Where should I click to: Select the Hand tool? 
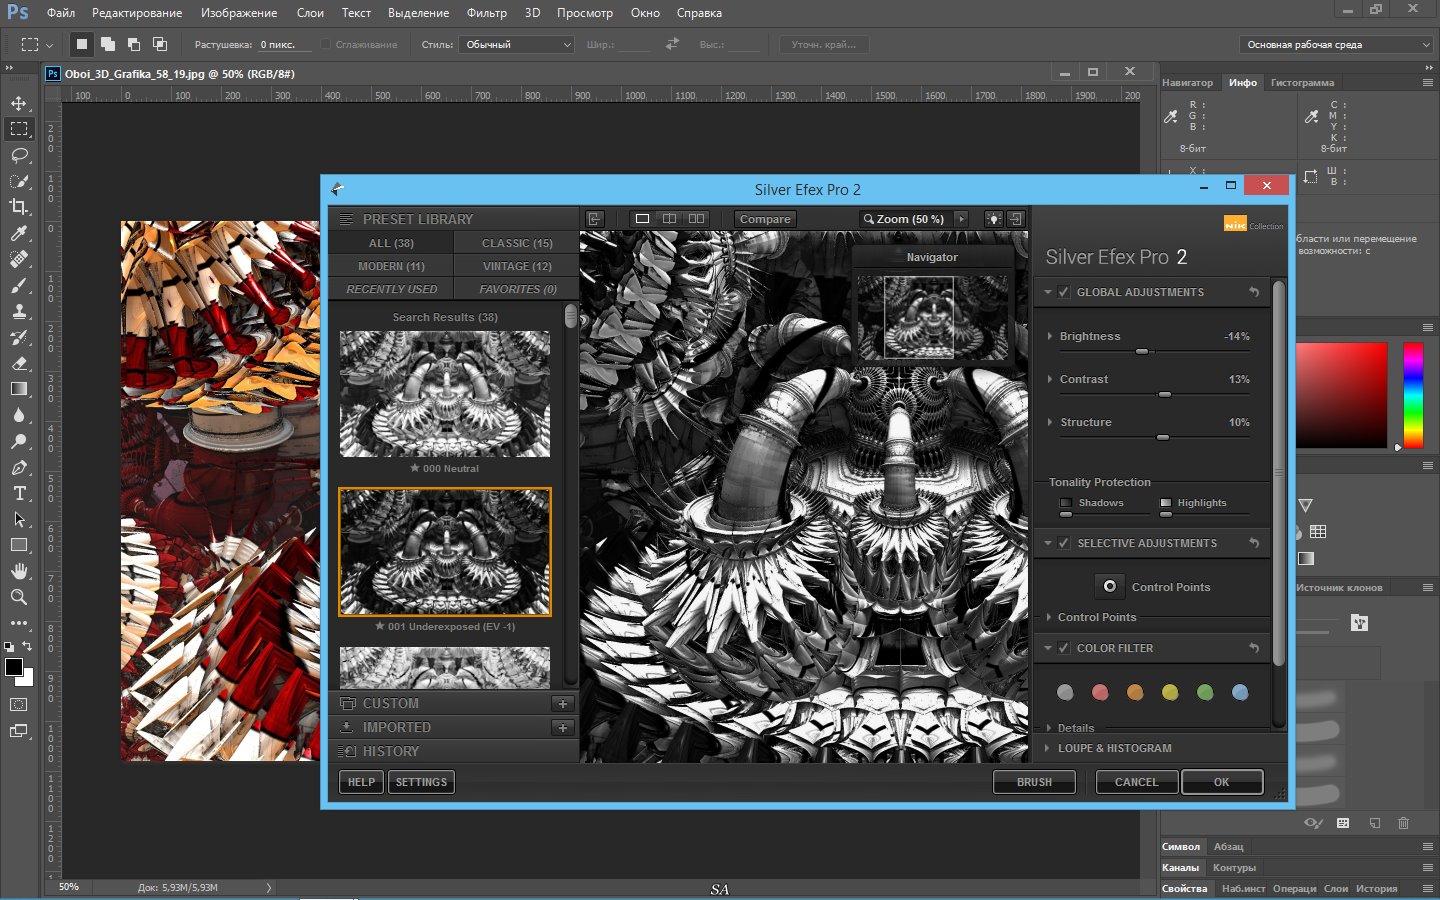(x=19, y=571)
